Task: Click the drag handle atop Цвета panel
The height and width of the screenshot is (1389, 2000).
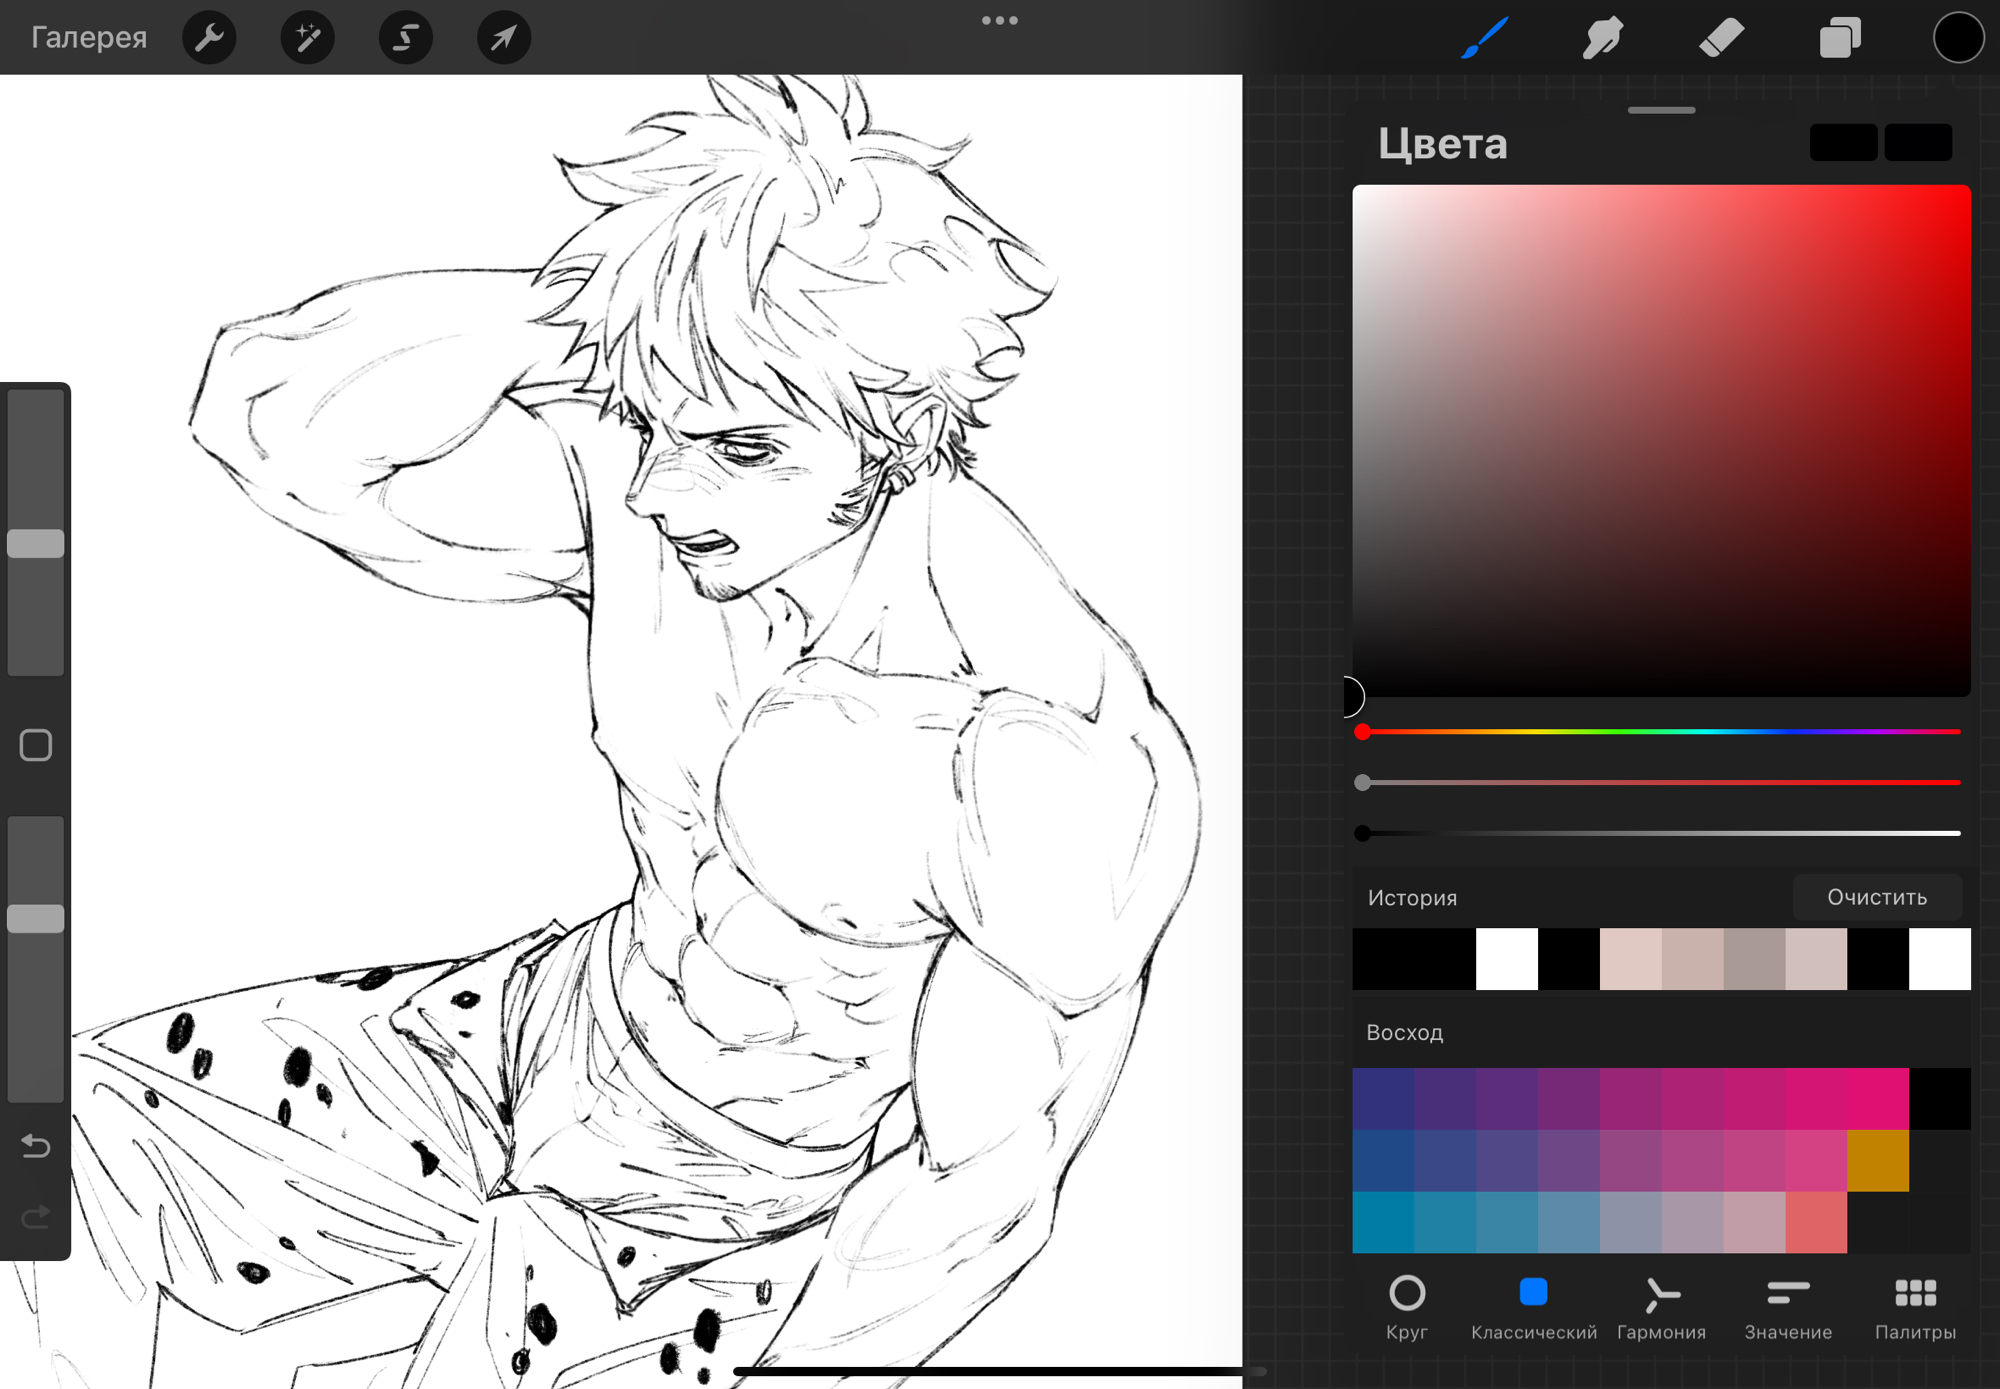Action: click(1661, 110)
